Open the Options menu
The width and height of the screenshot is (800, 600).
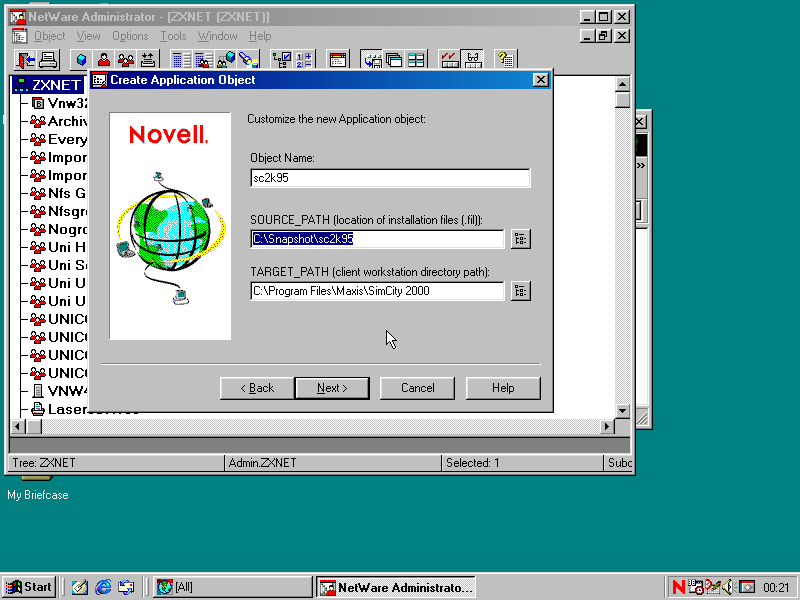click(x=130, y=36)
